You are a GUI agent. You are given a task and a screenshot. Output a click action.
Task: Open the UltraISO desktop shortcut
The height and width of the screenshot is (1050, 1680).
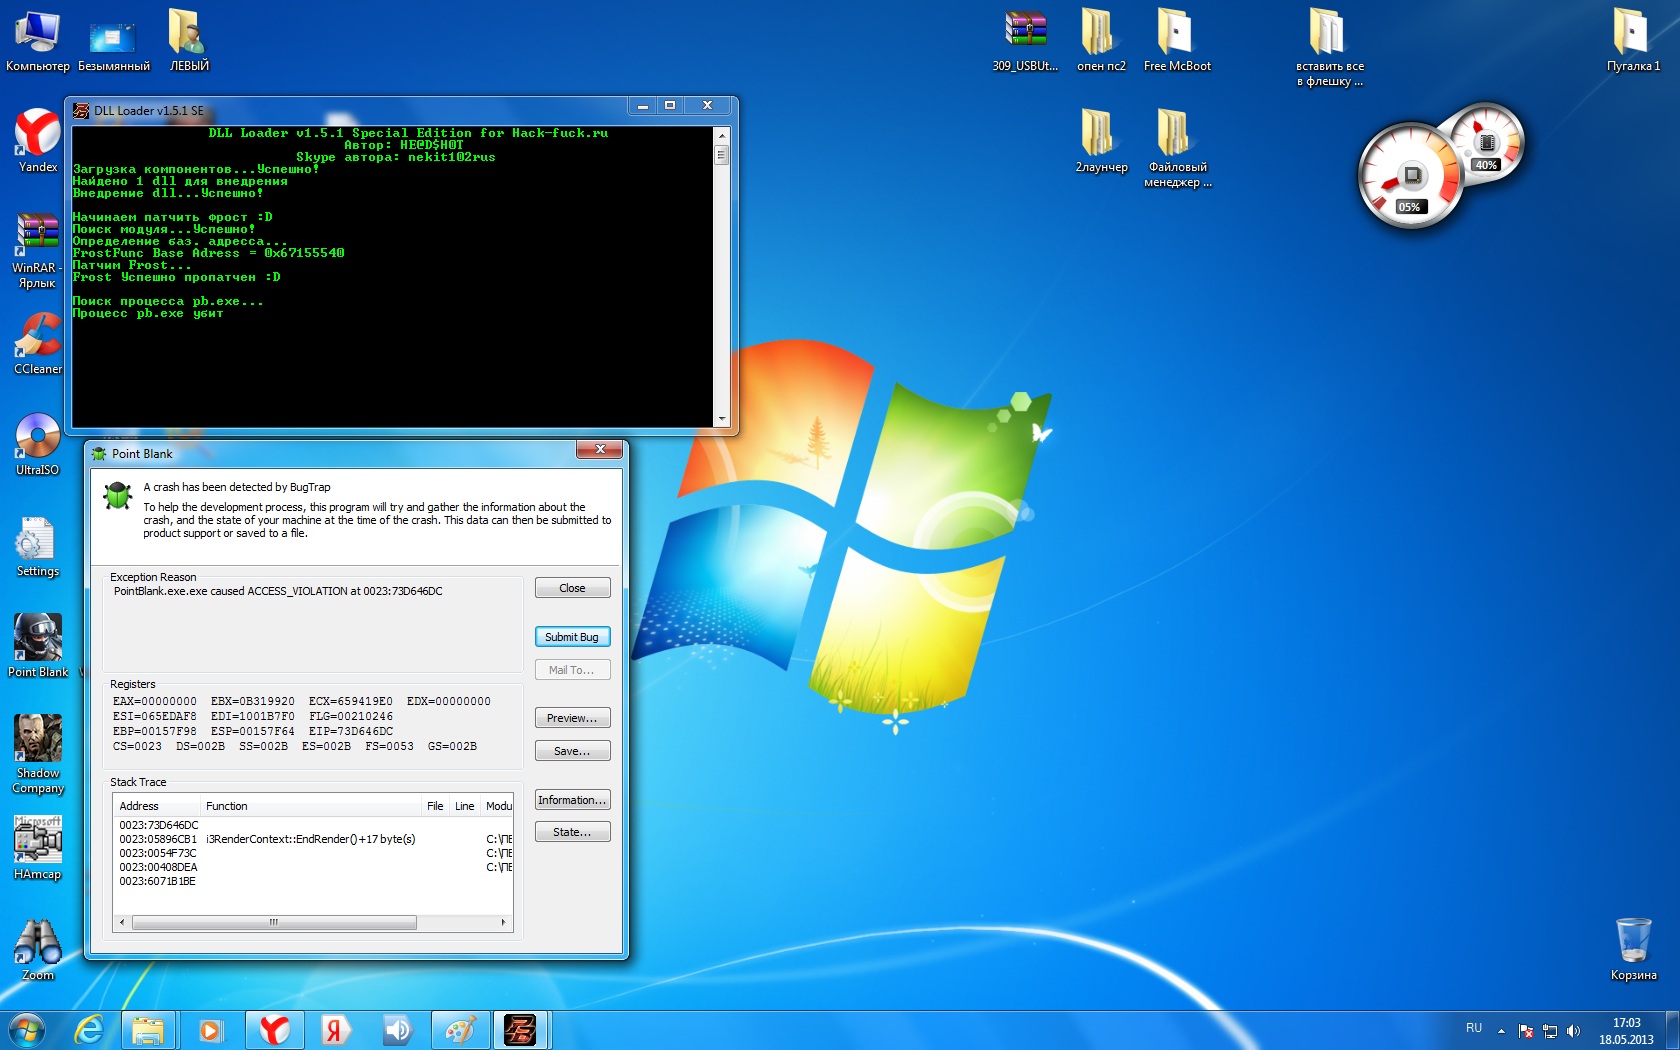[38, 444]
